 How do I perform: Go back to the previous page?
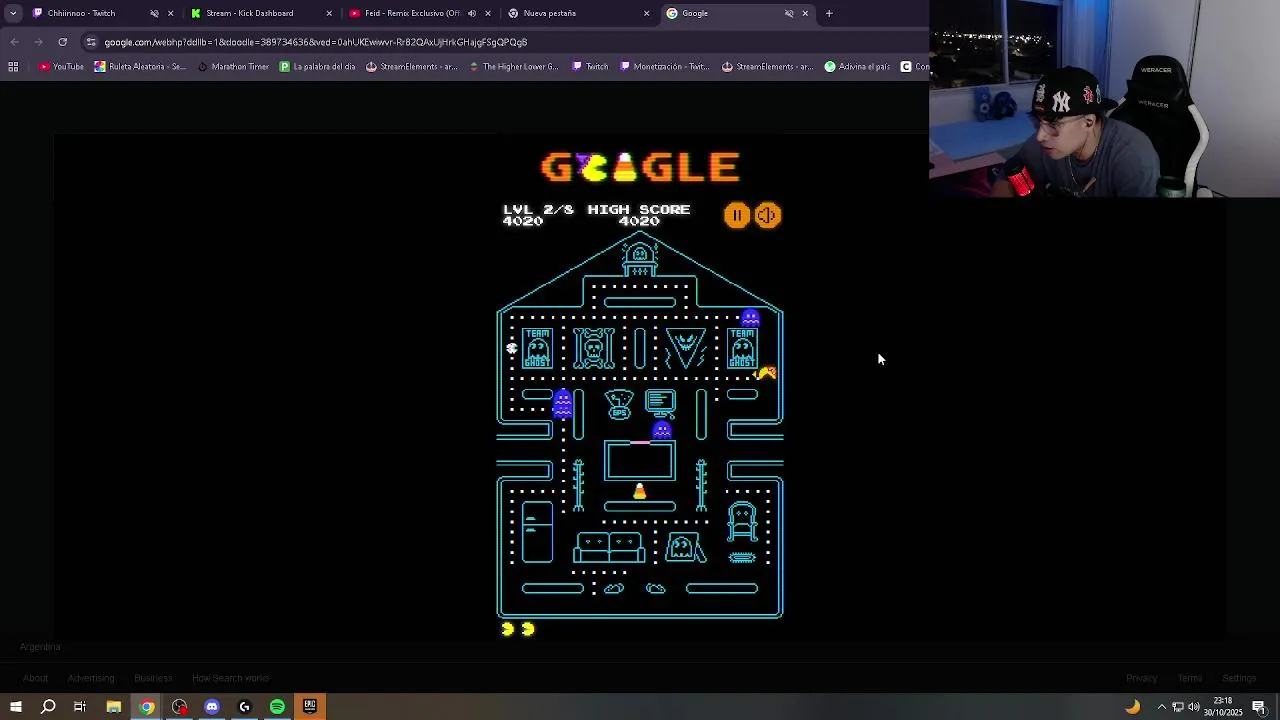coord(14,42)
